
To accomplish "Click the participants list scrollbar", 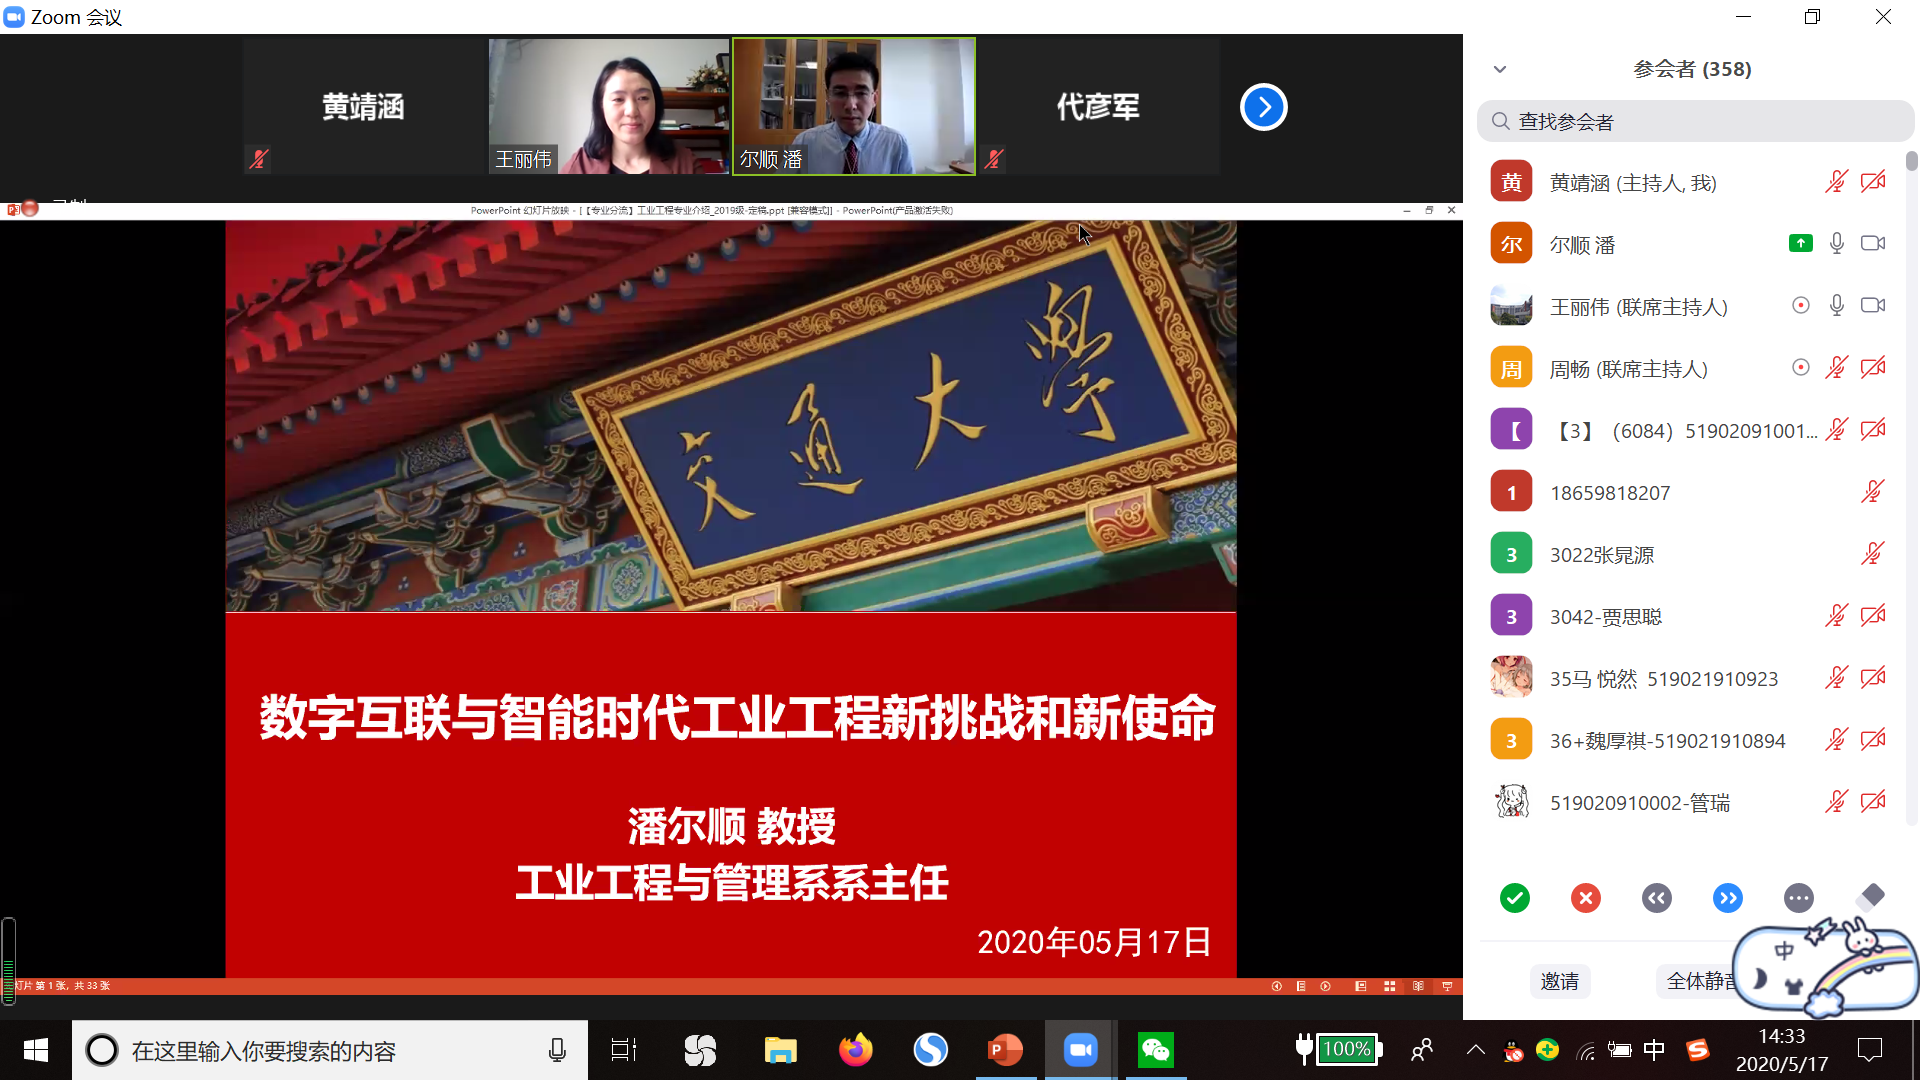I will coord(1911,161).
